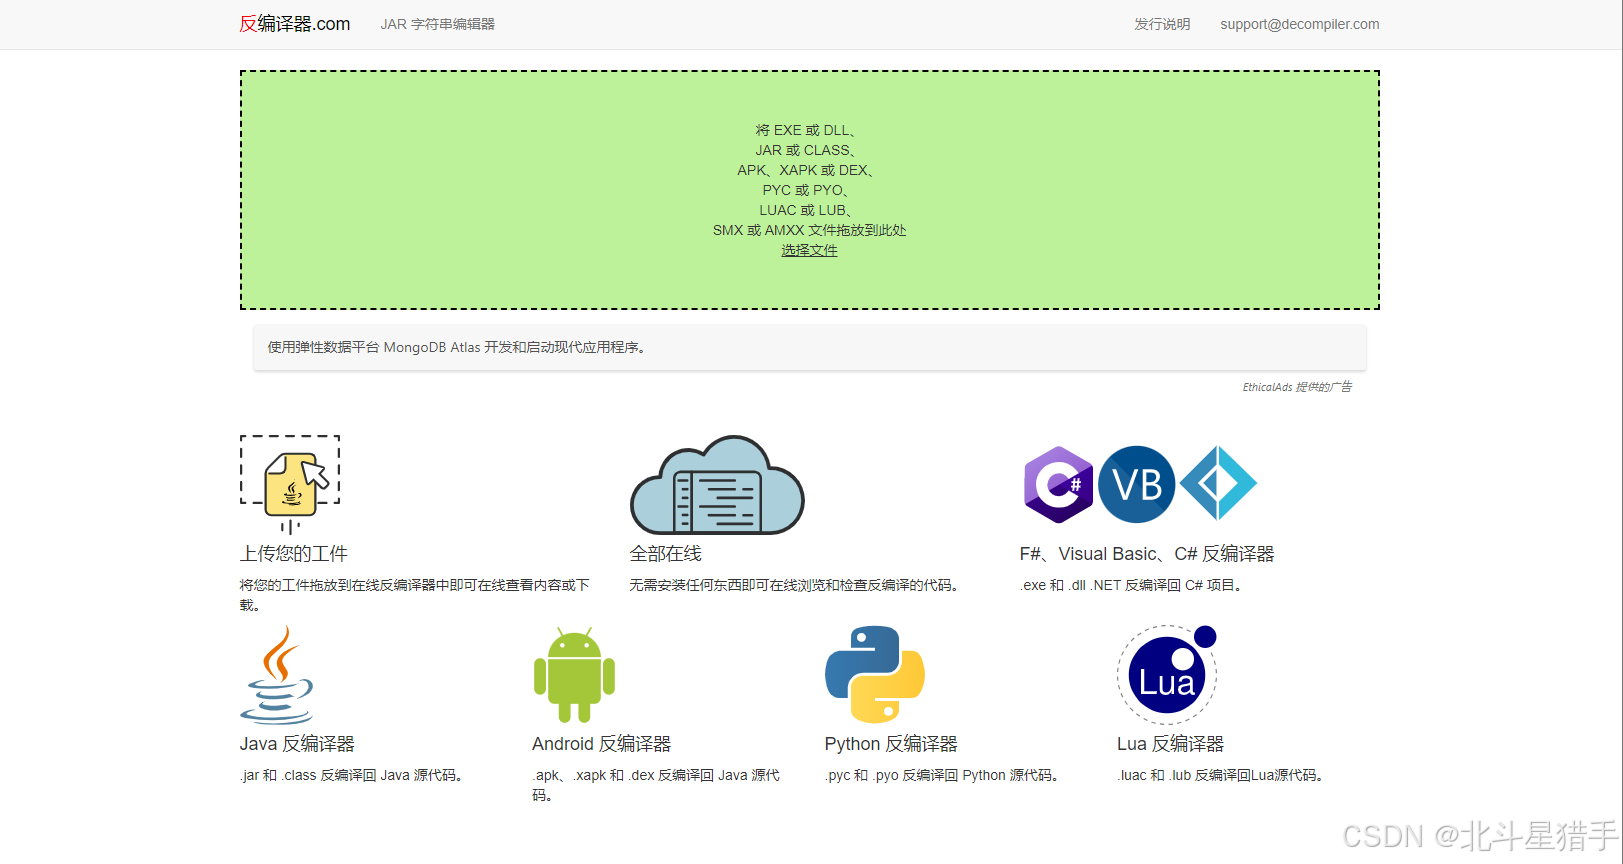The width and height of the screenshot is (1623, 864).
Task: Click the Android 反编译器 heading
Action: tap(602, 744)
